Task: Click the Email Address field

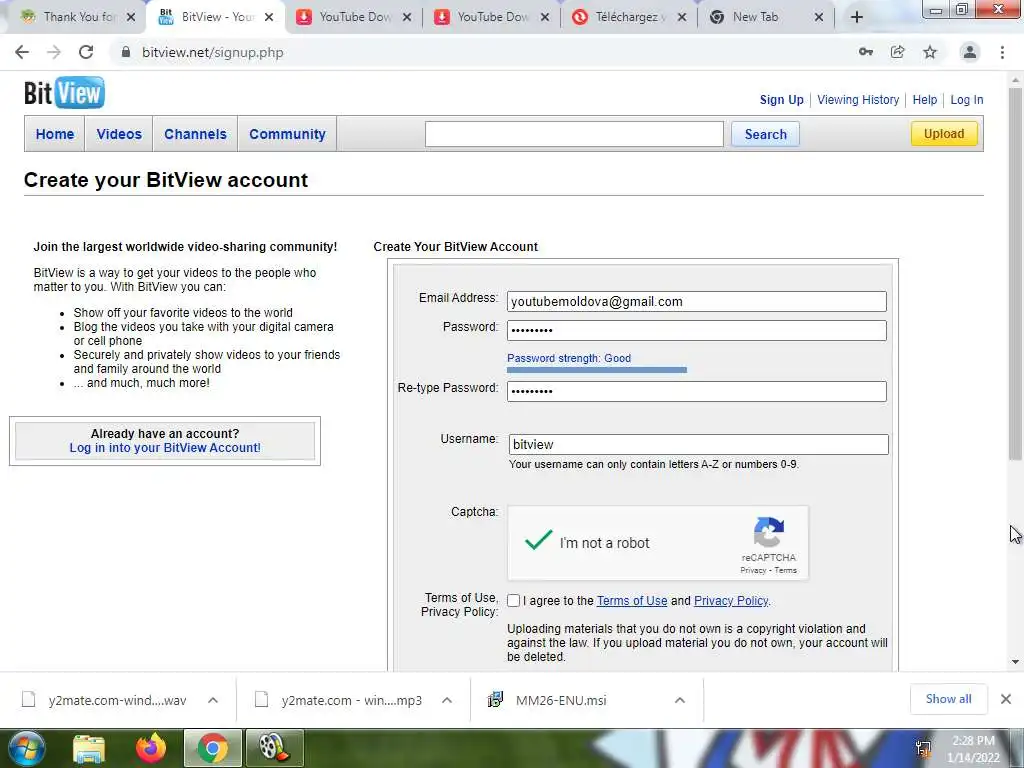Action: (696, 302)
